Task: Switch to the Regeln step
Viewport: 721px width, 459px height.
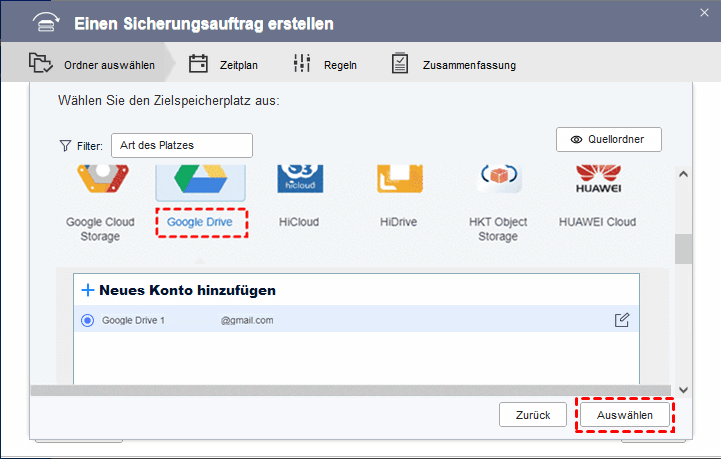Action: coord(326,65)
